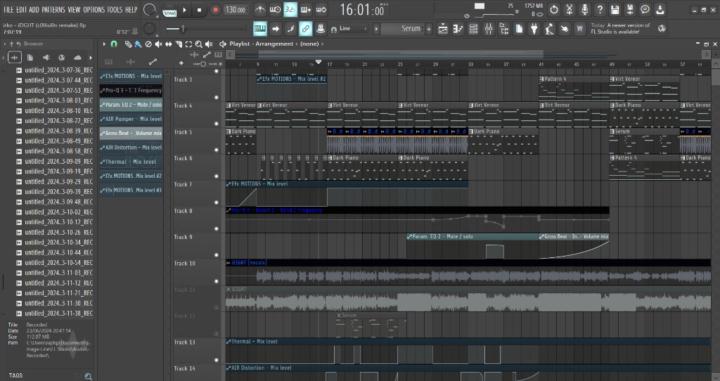Pick the Thermal - Mix level clip in picker
The image size is (720, 381).
click(x=131, y=162)
